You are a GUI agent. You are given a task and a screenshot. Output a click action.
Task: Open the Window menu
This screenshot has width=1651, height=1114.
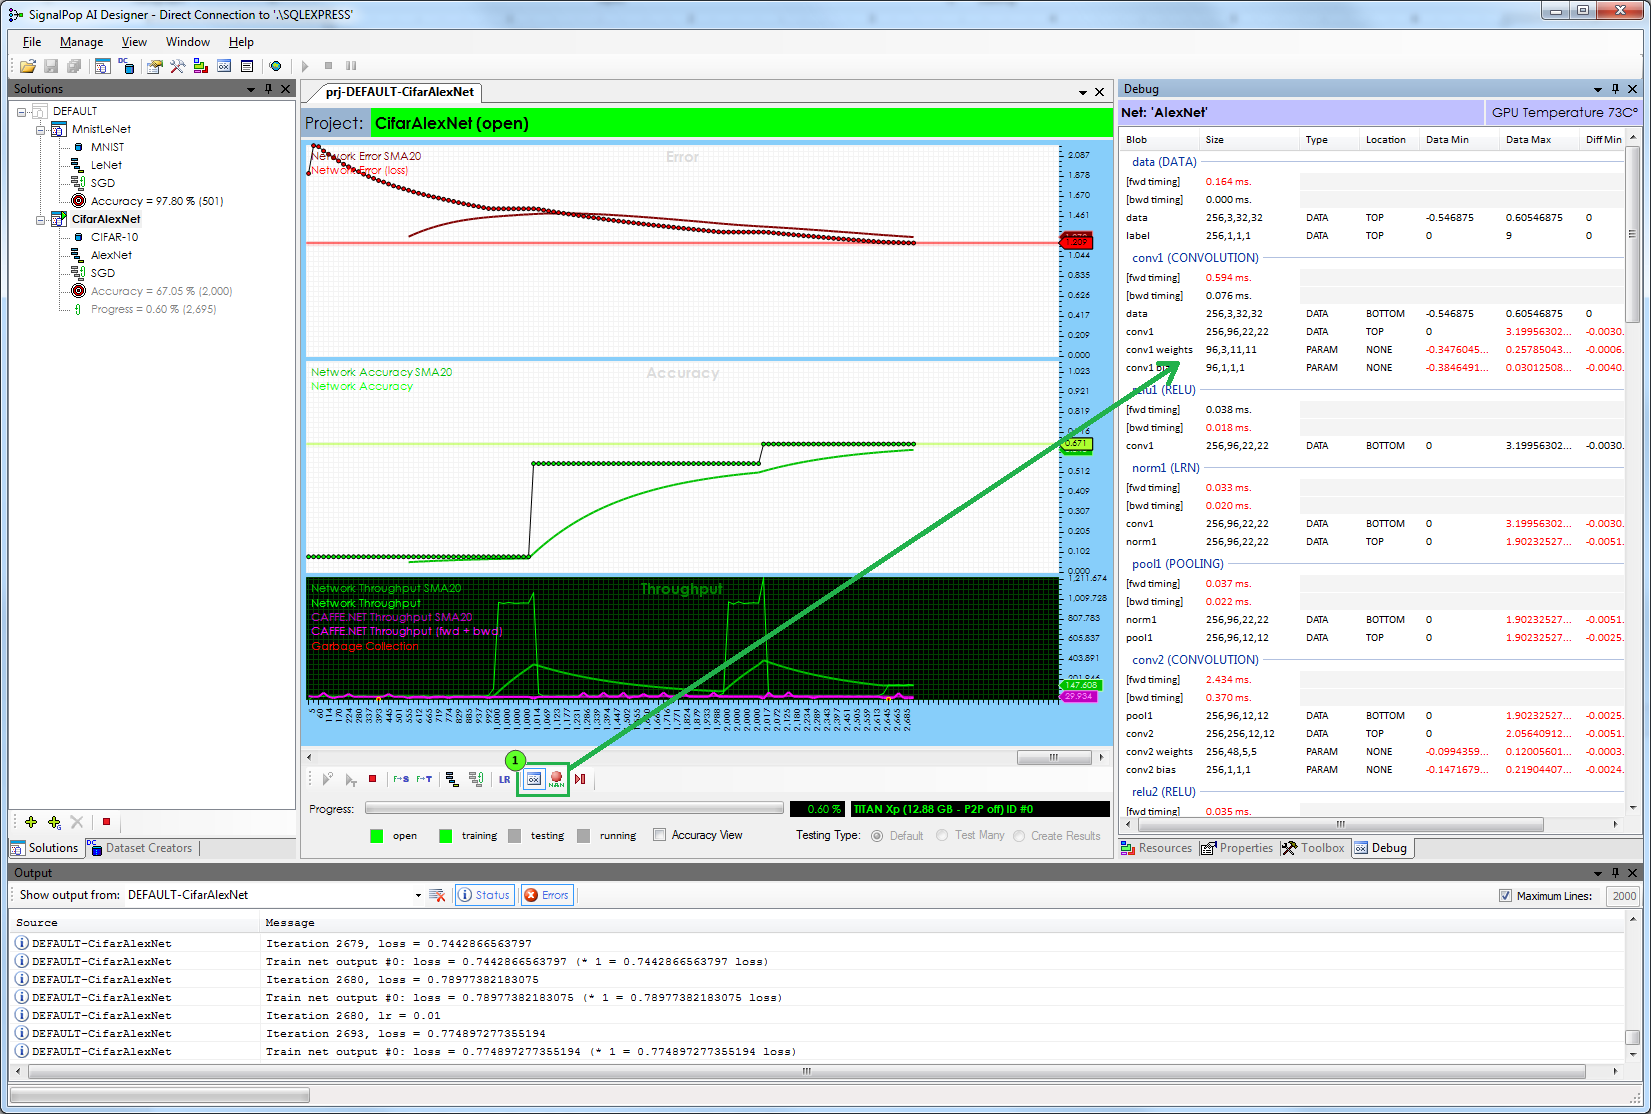188,42
